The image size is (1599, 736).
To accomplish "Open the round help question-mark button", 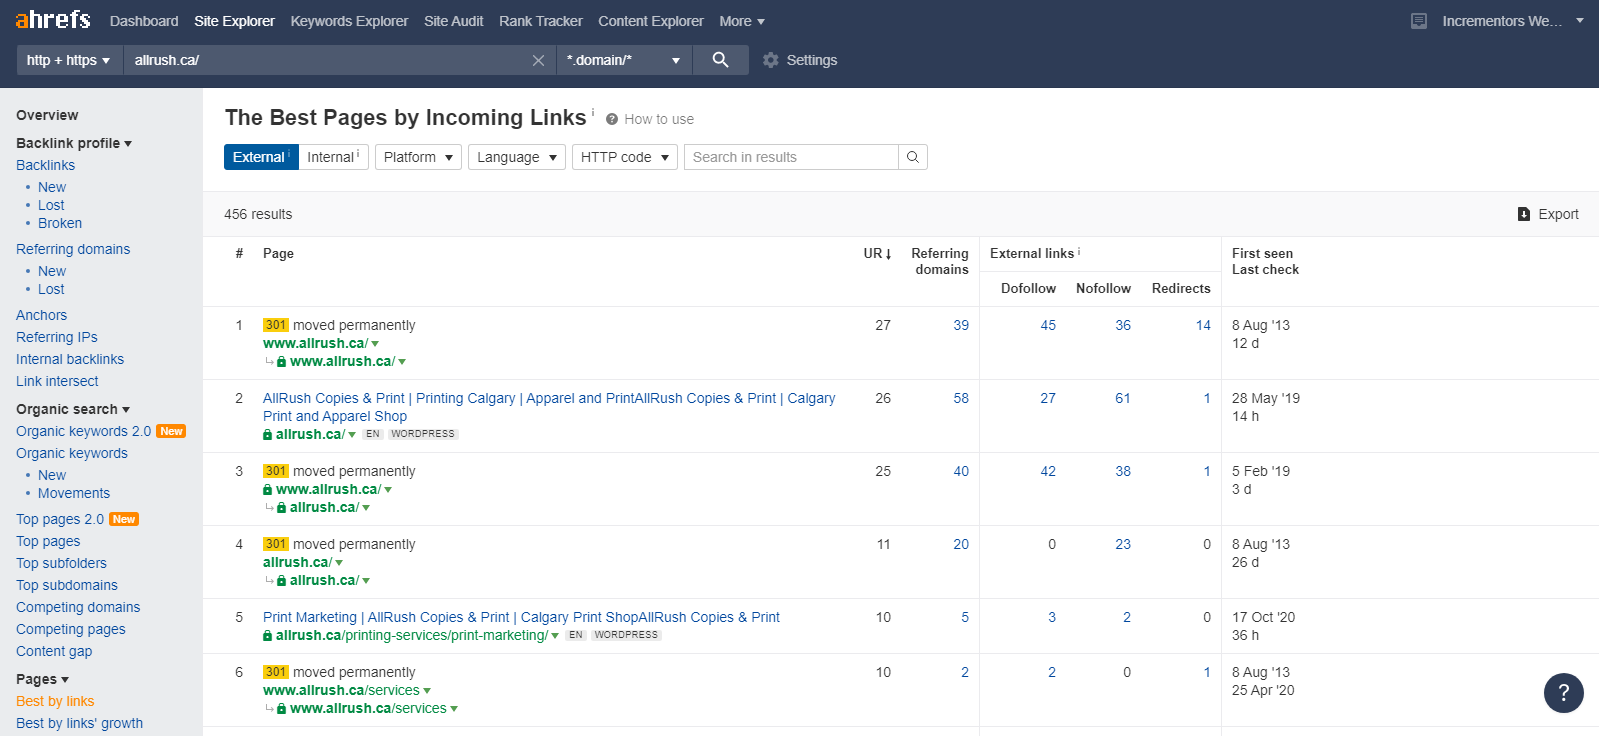I will point(1563,692).
